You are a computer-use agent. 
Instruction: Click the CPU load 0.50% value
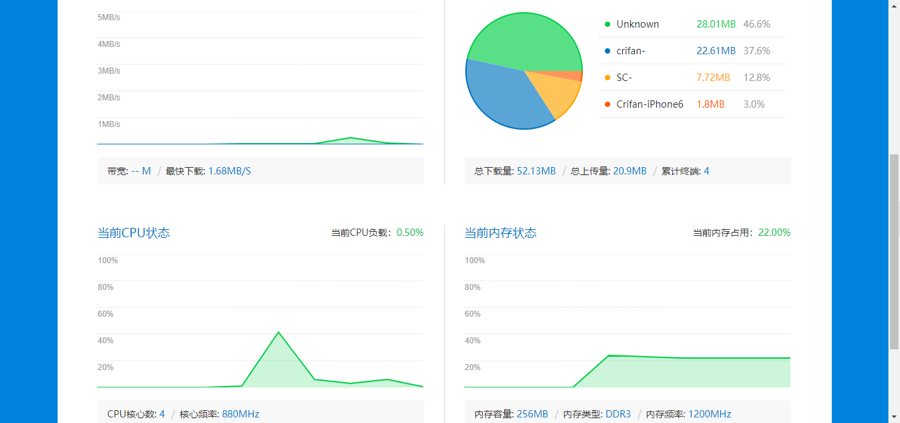pos(410,232)
